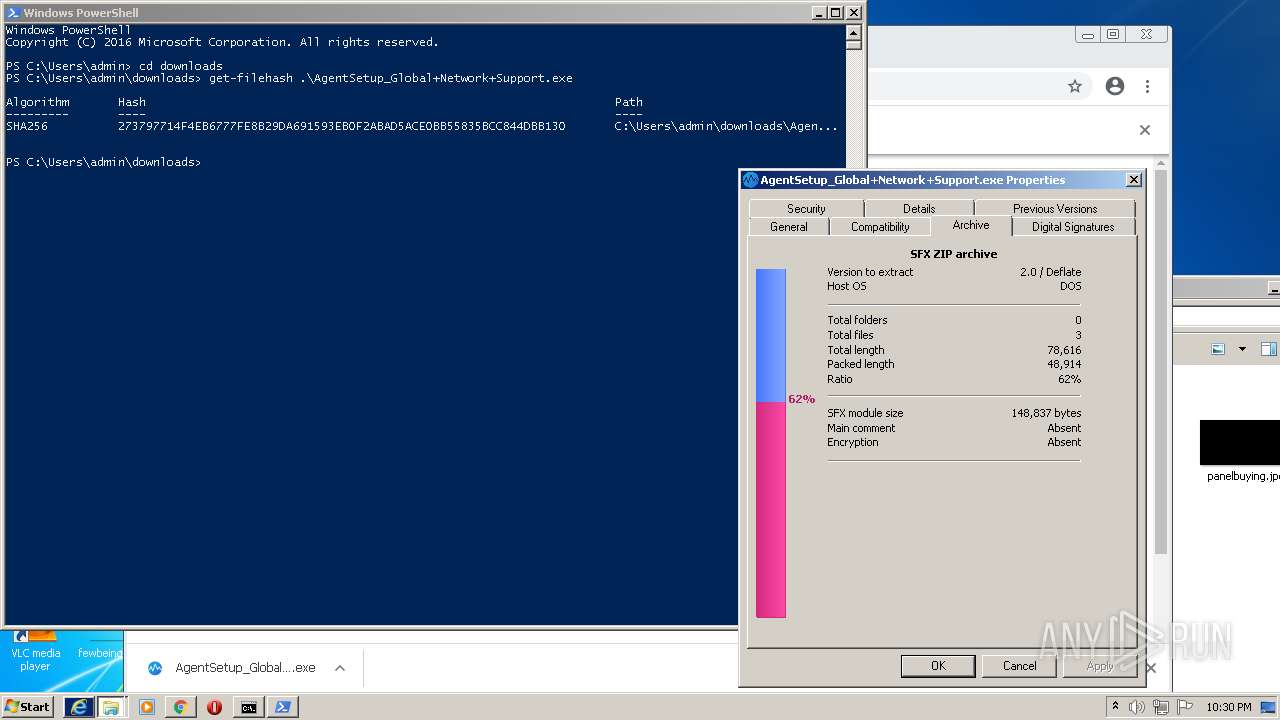Change view icon in Explorer window
The height and width of the screenshot is (720, 1280).
coord(1218,349)
